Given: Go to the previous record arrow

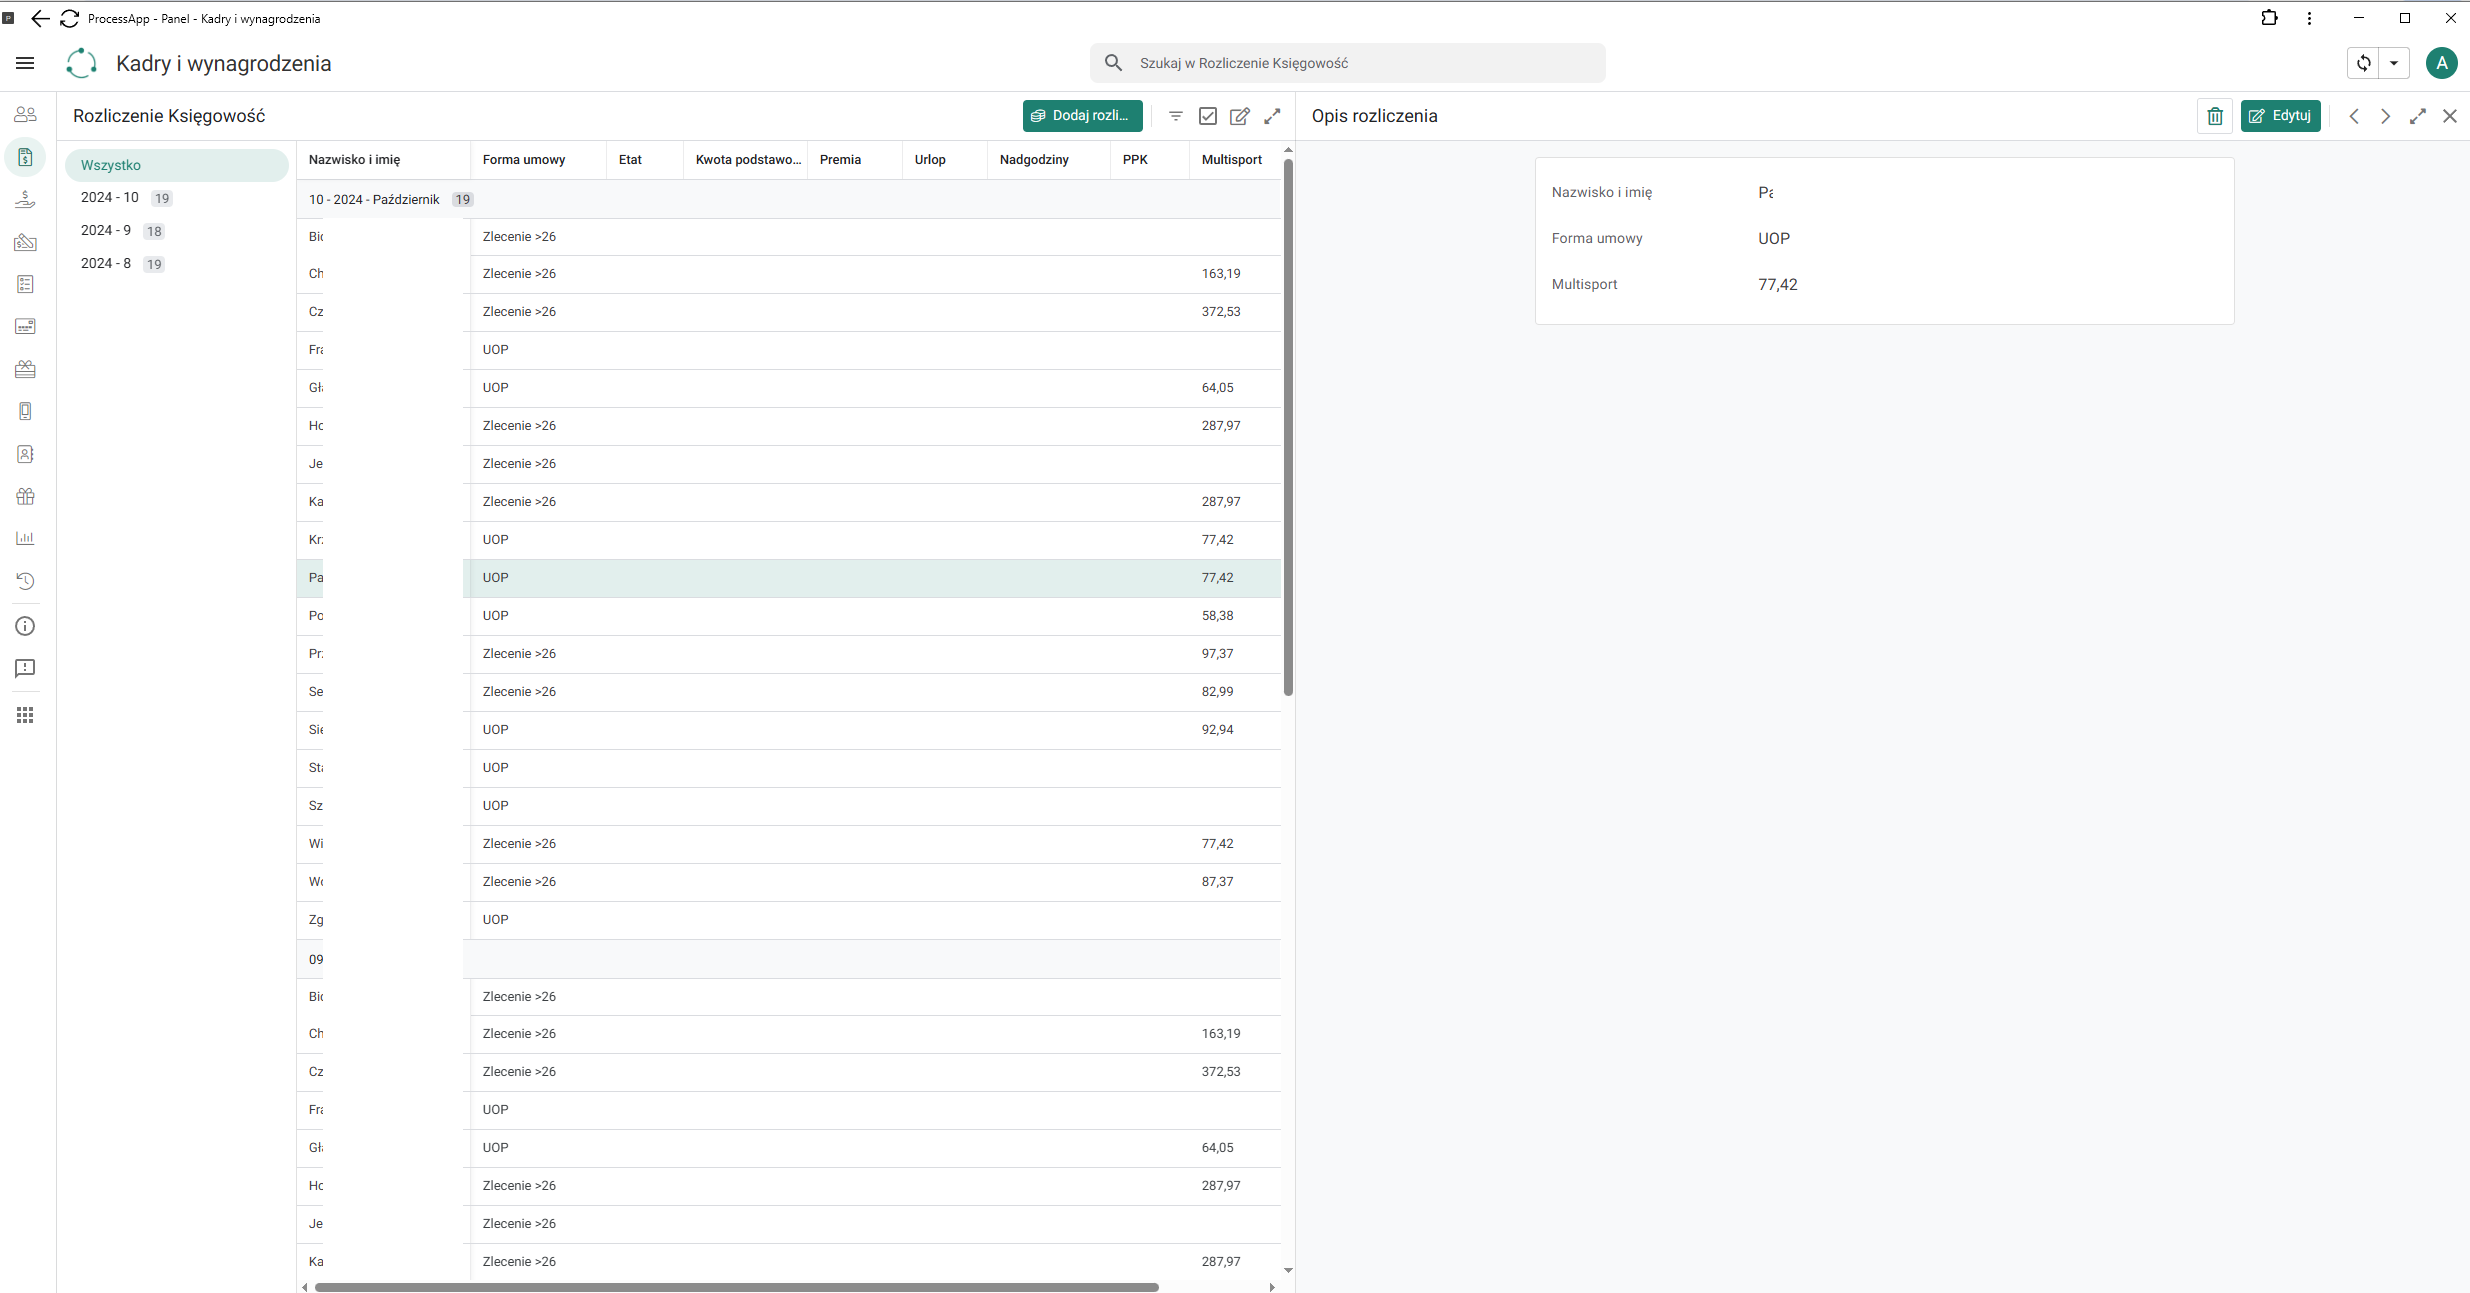Looking at the screenshot, I should pos(2354,116).
